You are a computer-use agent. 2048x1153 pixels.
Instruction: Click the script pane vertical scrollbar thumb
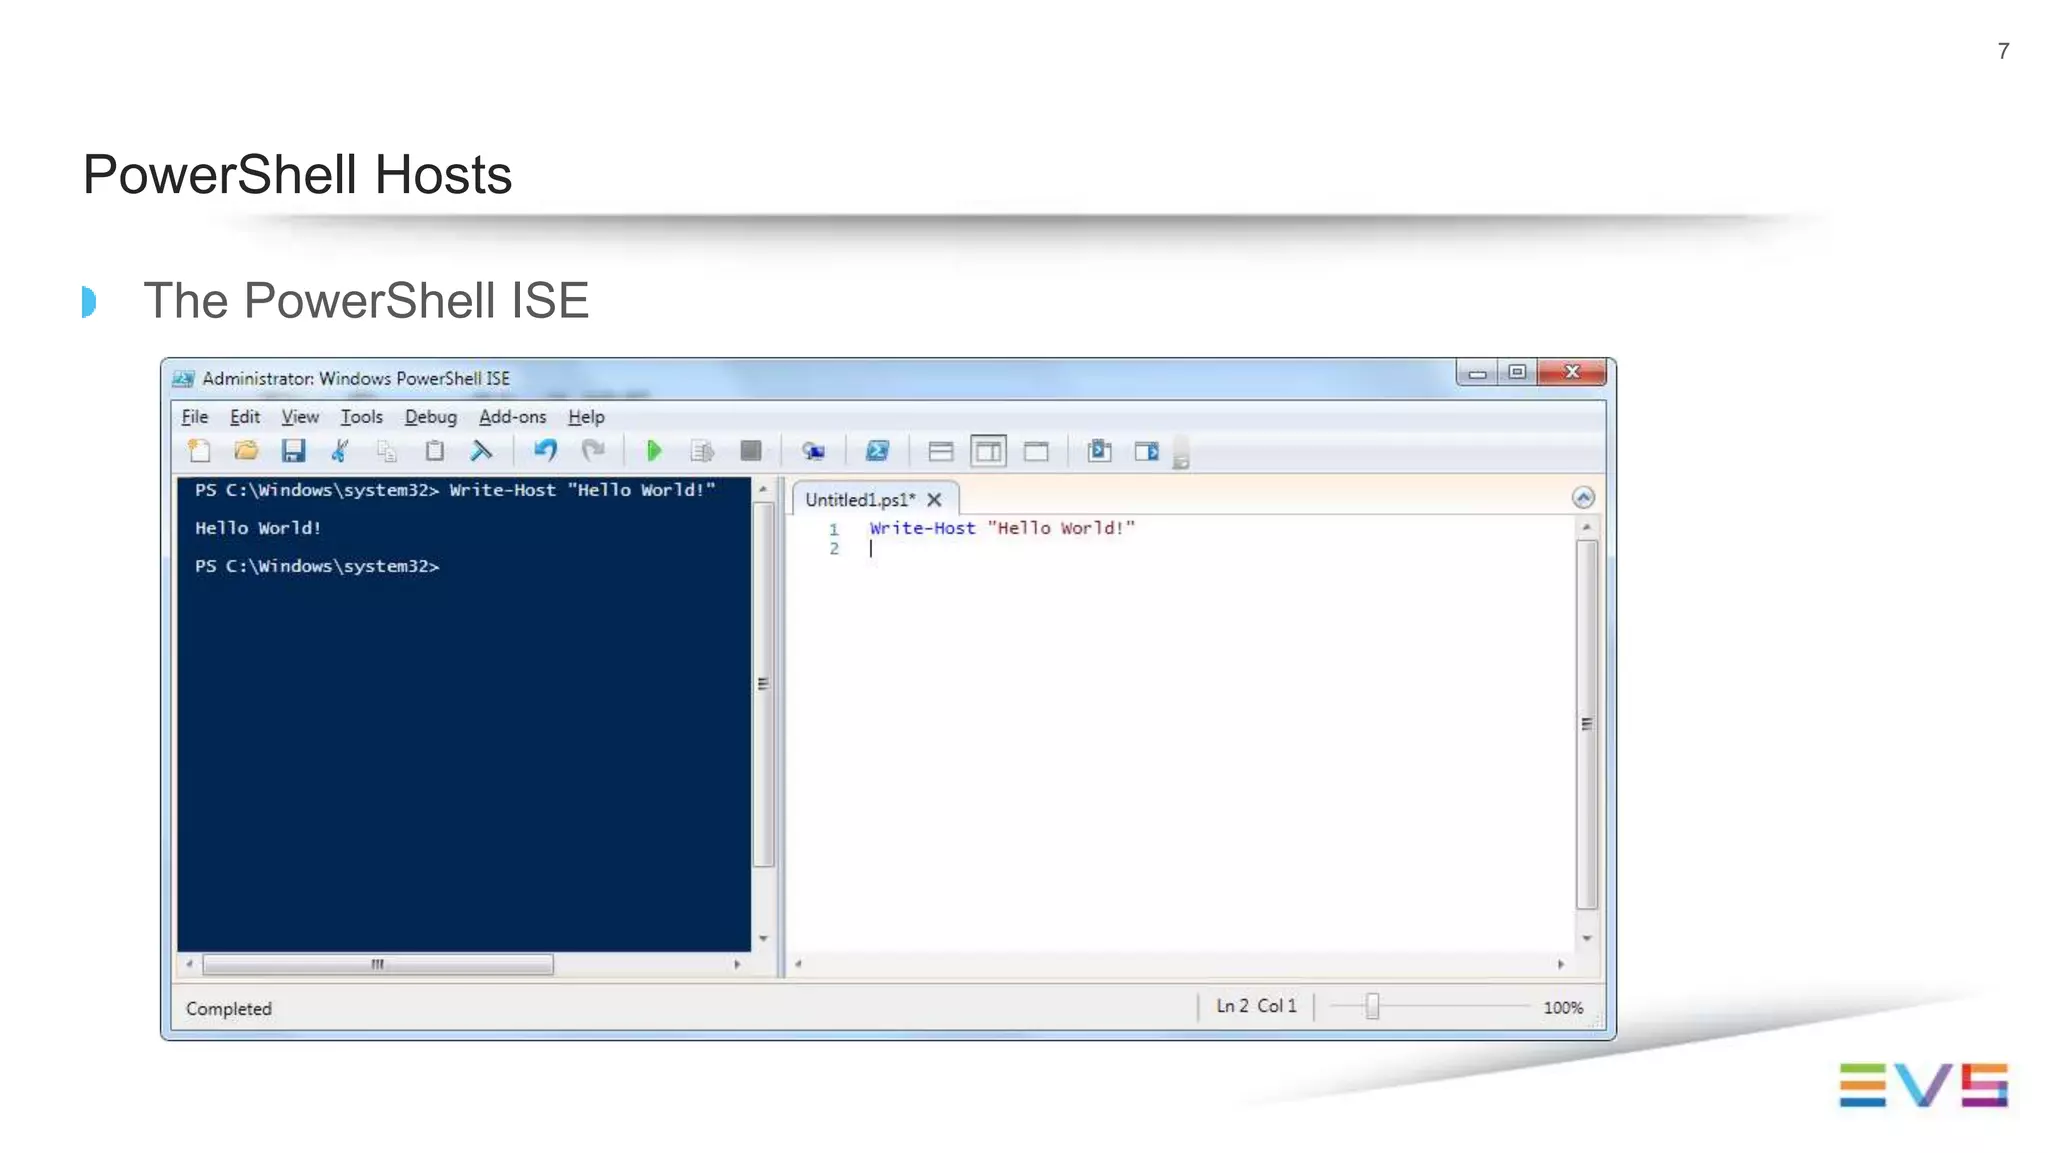click(1587, 724)
